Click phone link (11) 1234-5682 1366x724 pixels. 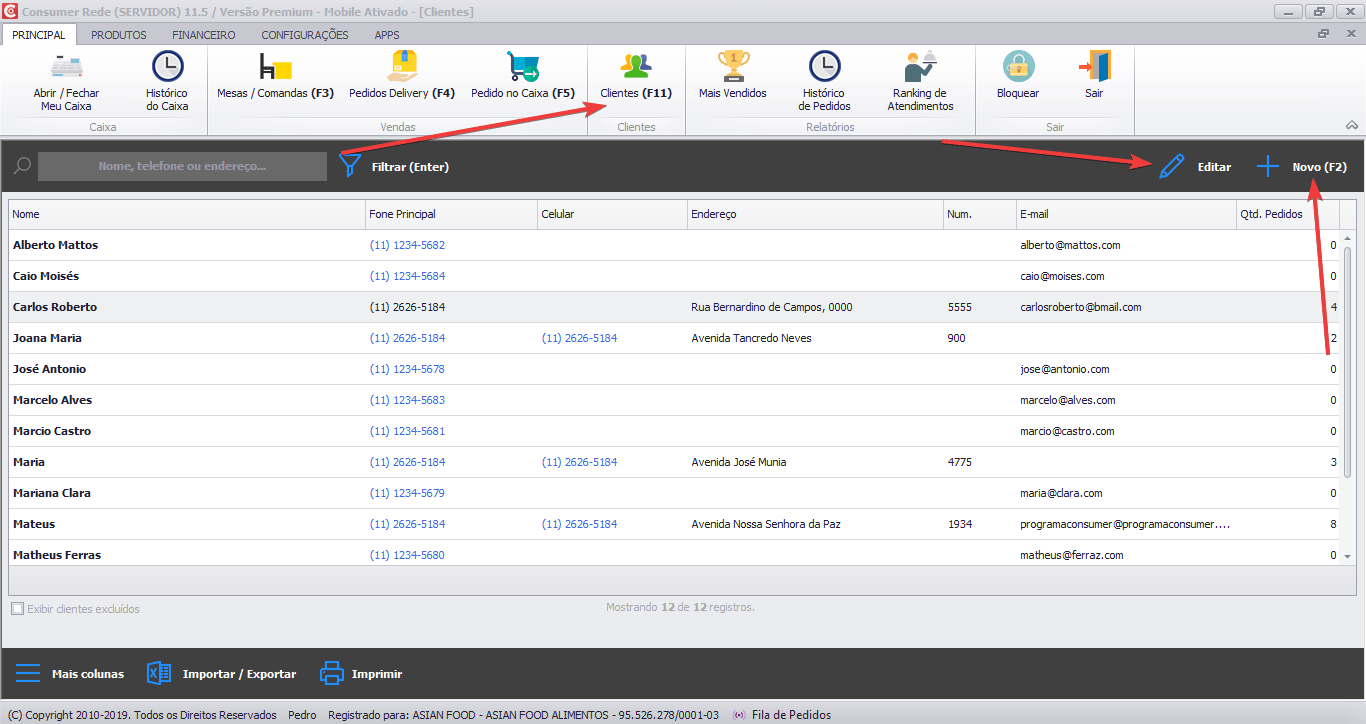click(407, 245)
